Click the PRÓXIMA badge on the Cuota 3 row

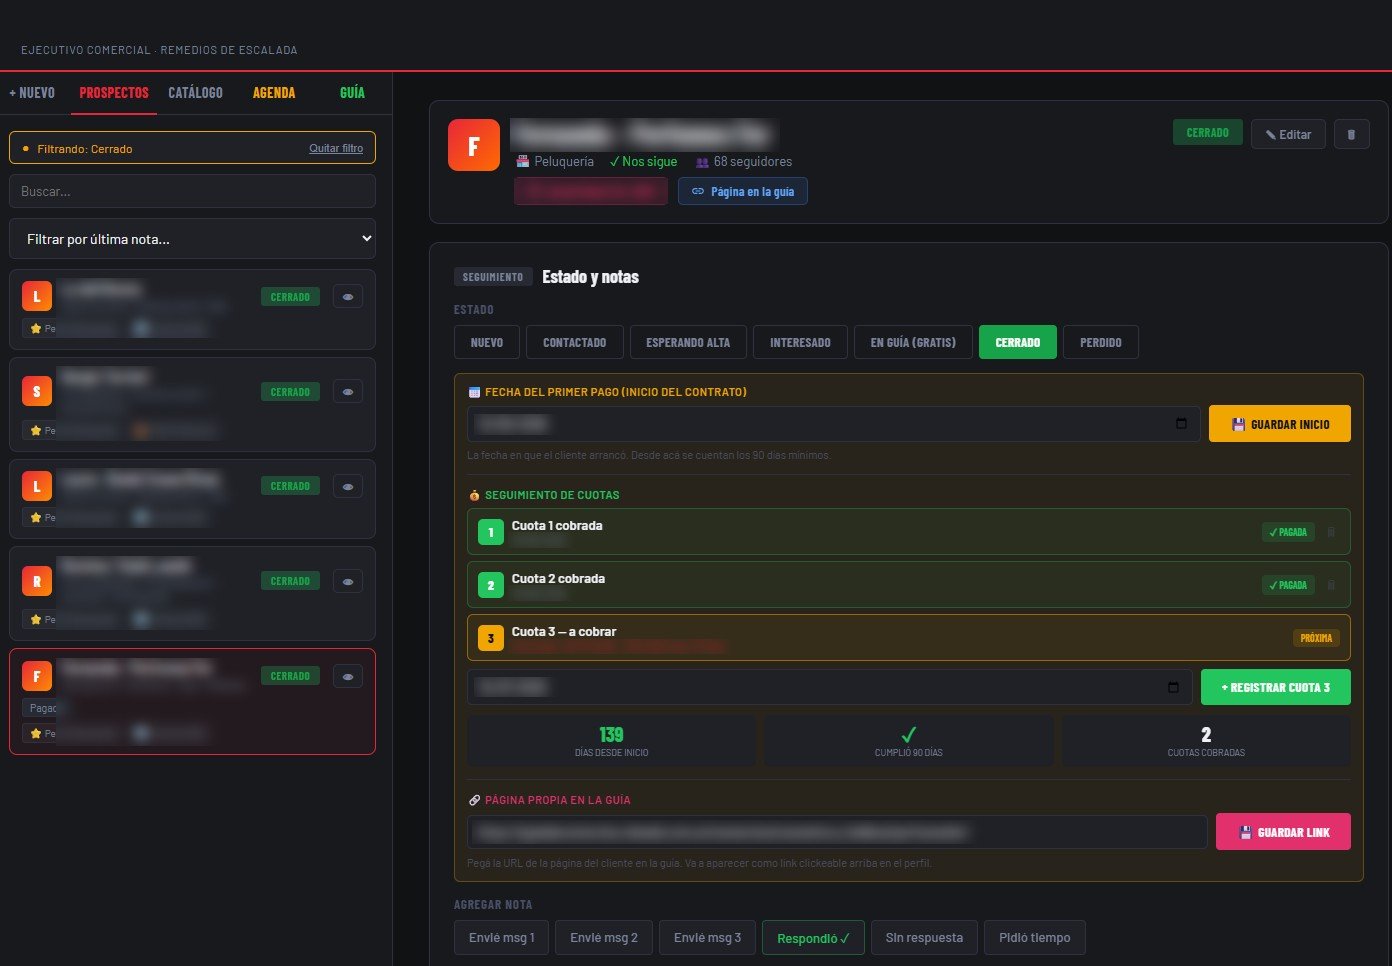(1316, 638)
